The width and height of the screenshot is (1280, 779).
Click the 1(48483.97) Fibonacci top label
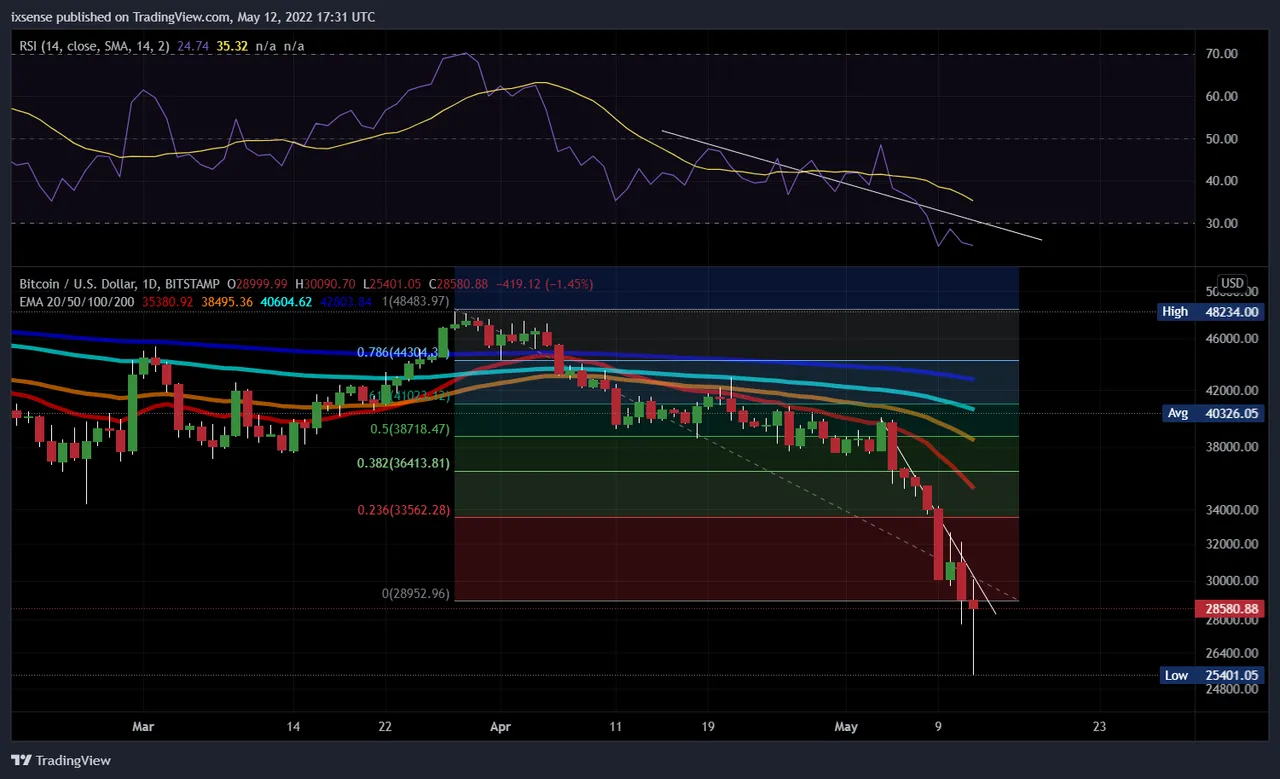(x=416, y=301)
